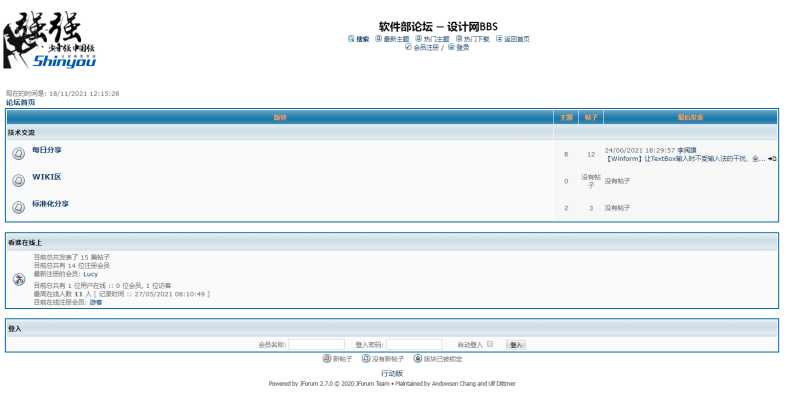
Task: Click the 新帖子 legend icon
Action: 327,358
